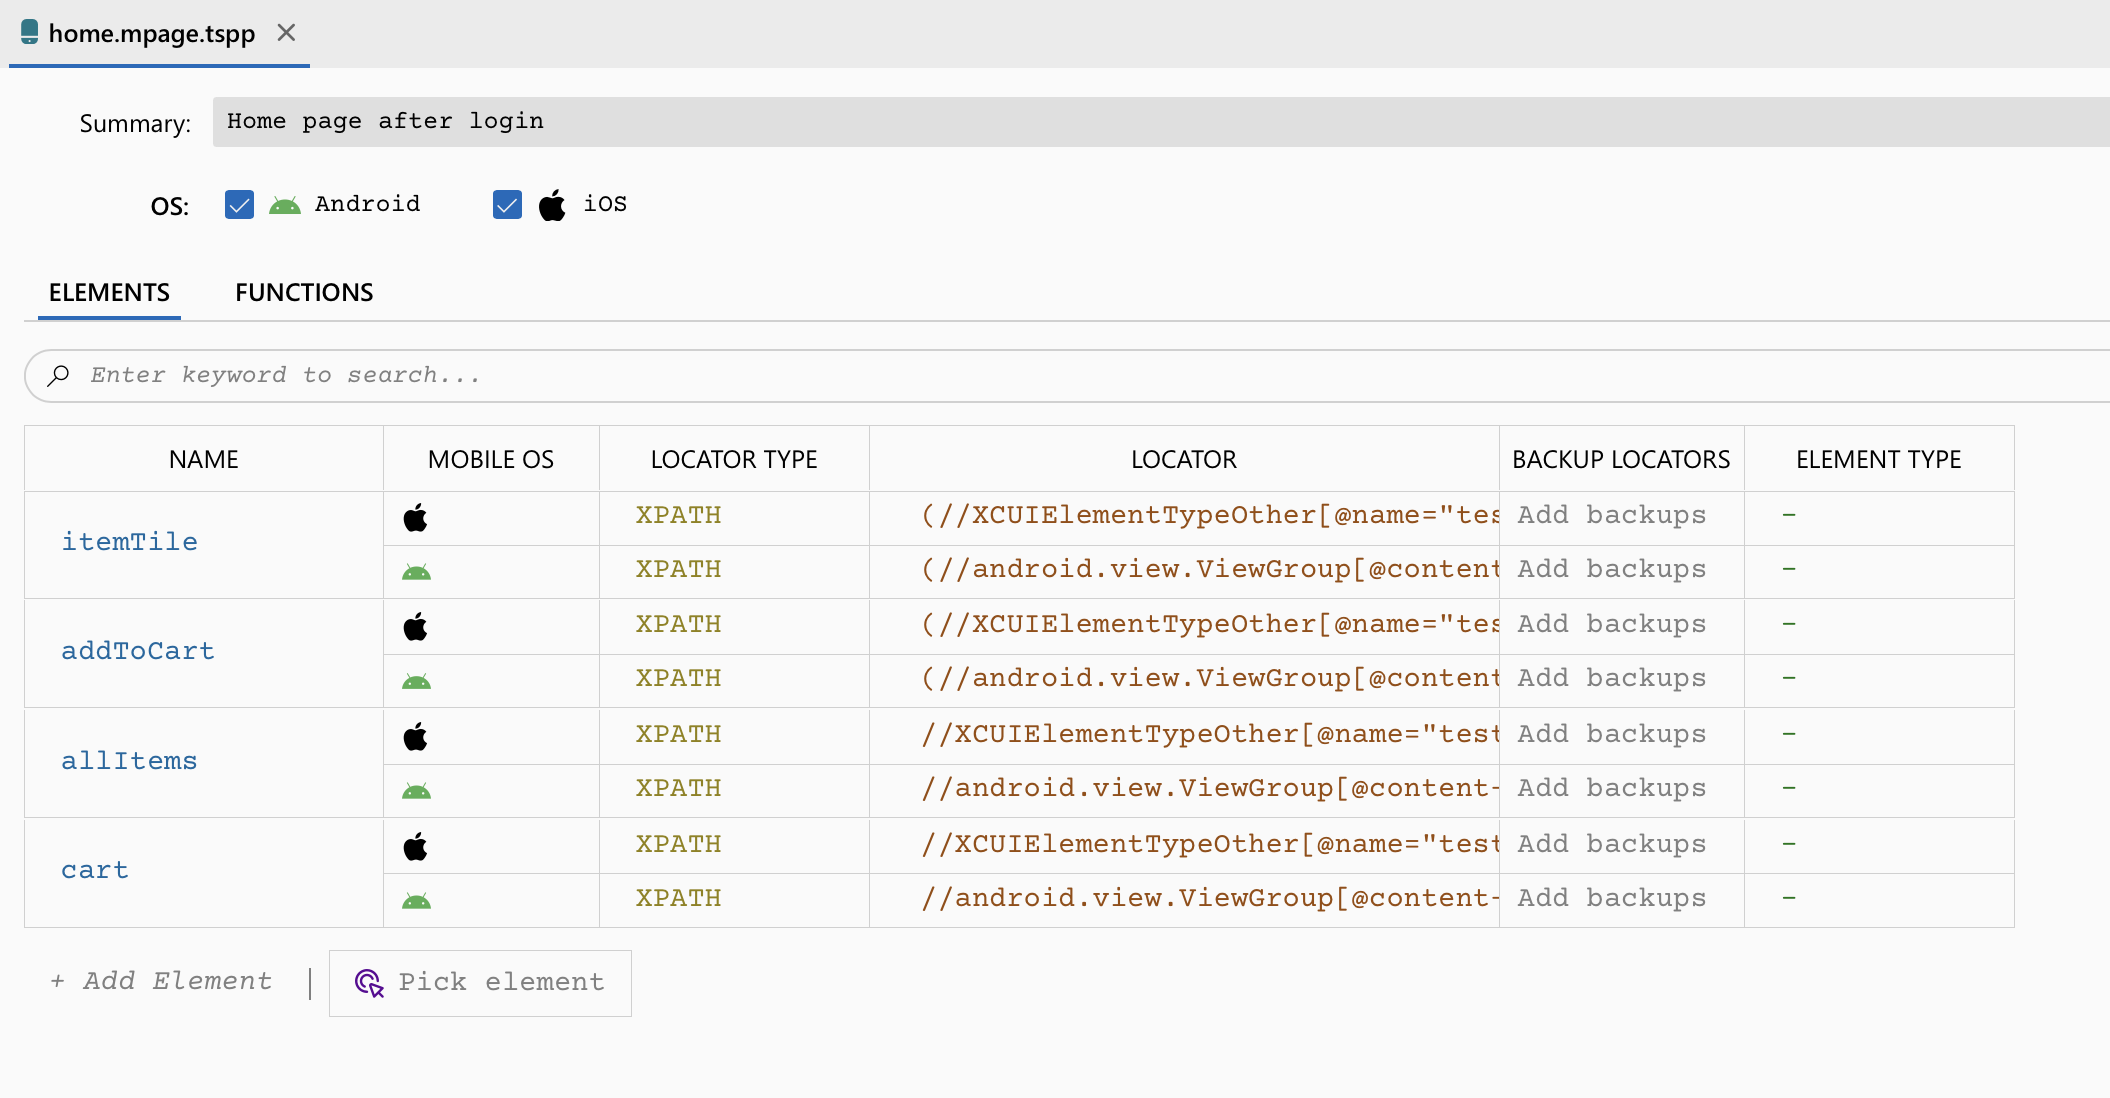Click the mobile device icon on the file tab
This screenshot has width=2110, height=1098.
click(29, 32)
